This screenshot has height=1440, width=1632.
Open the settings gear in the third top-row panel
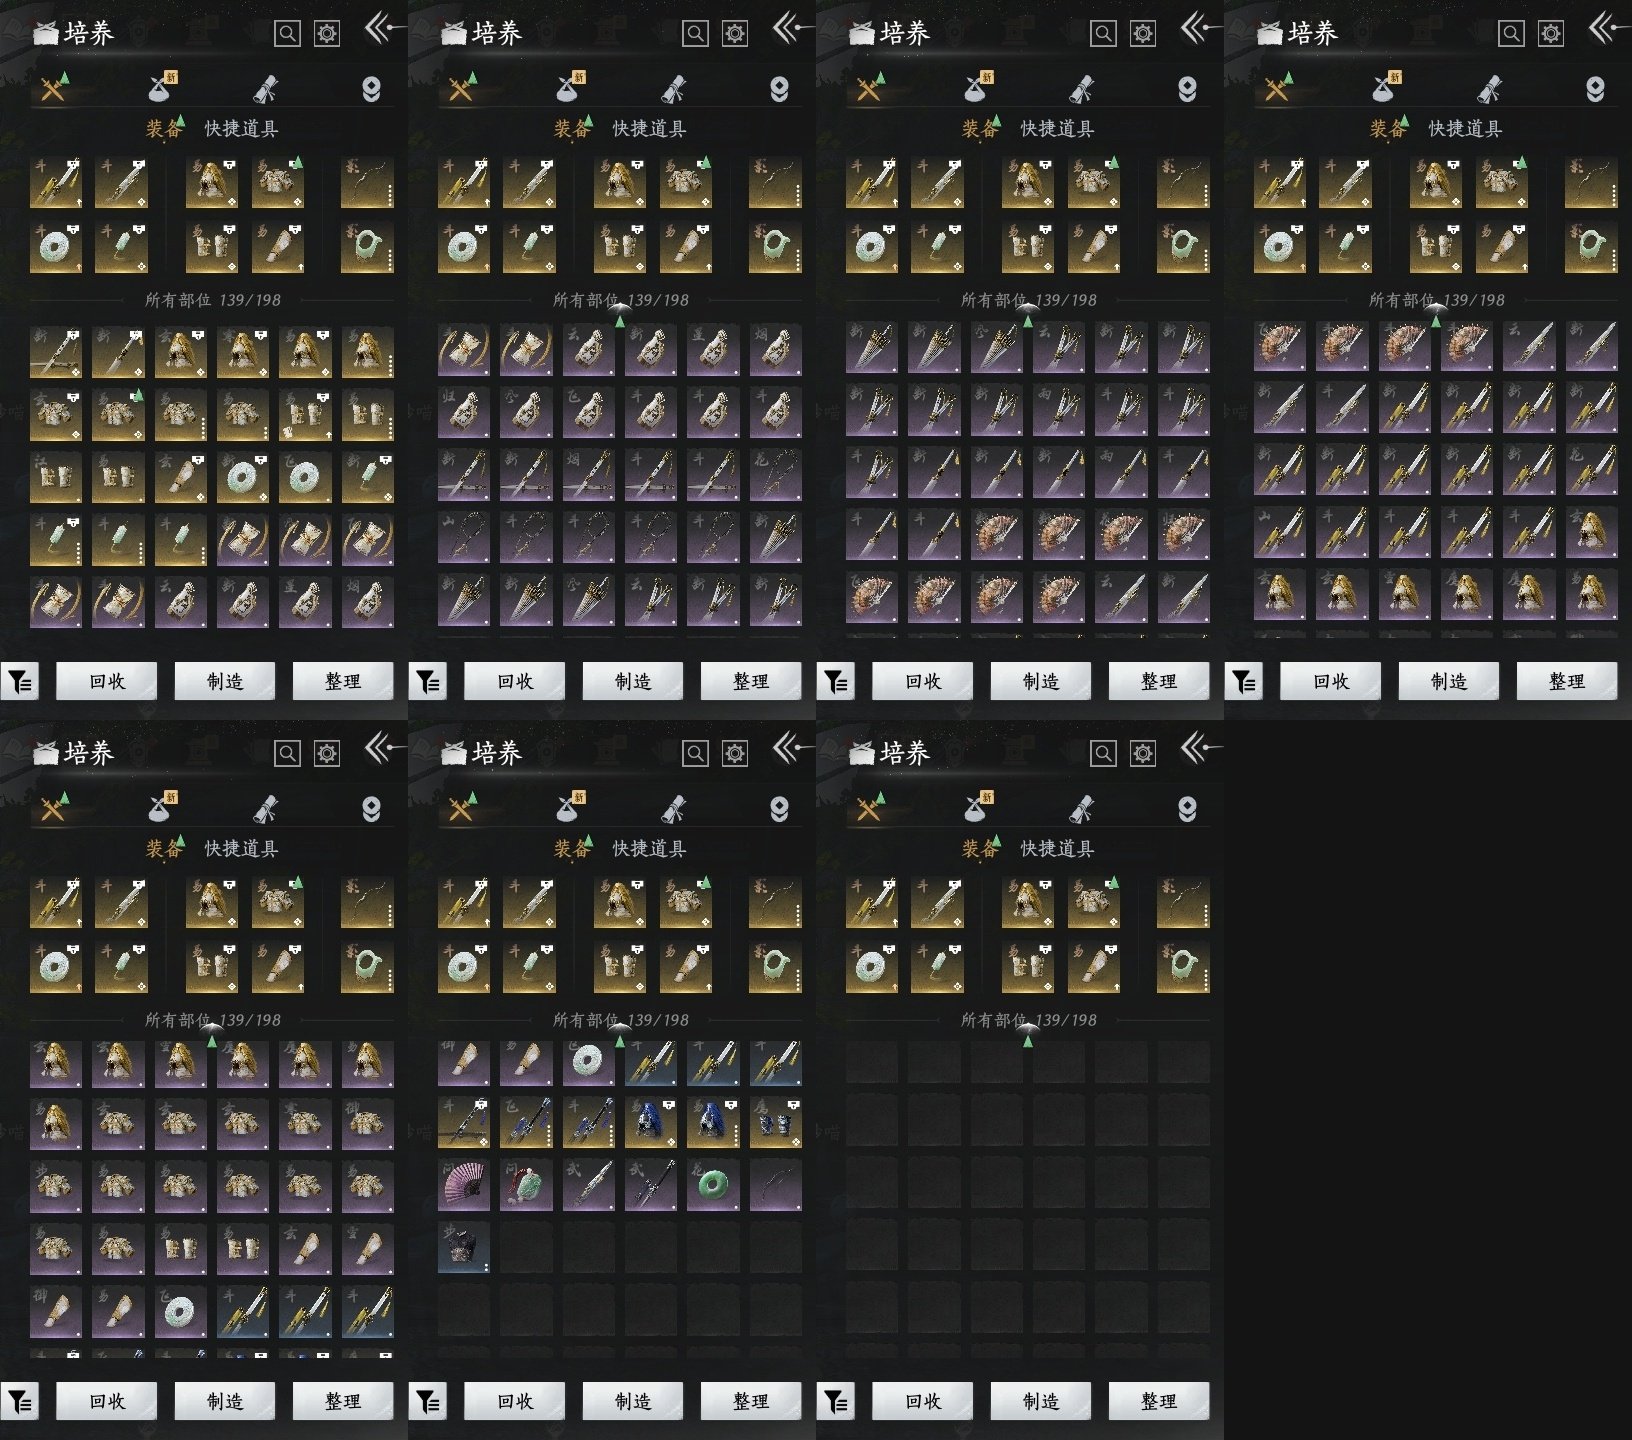1143,34
